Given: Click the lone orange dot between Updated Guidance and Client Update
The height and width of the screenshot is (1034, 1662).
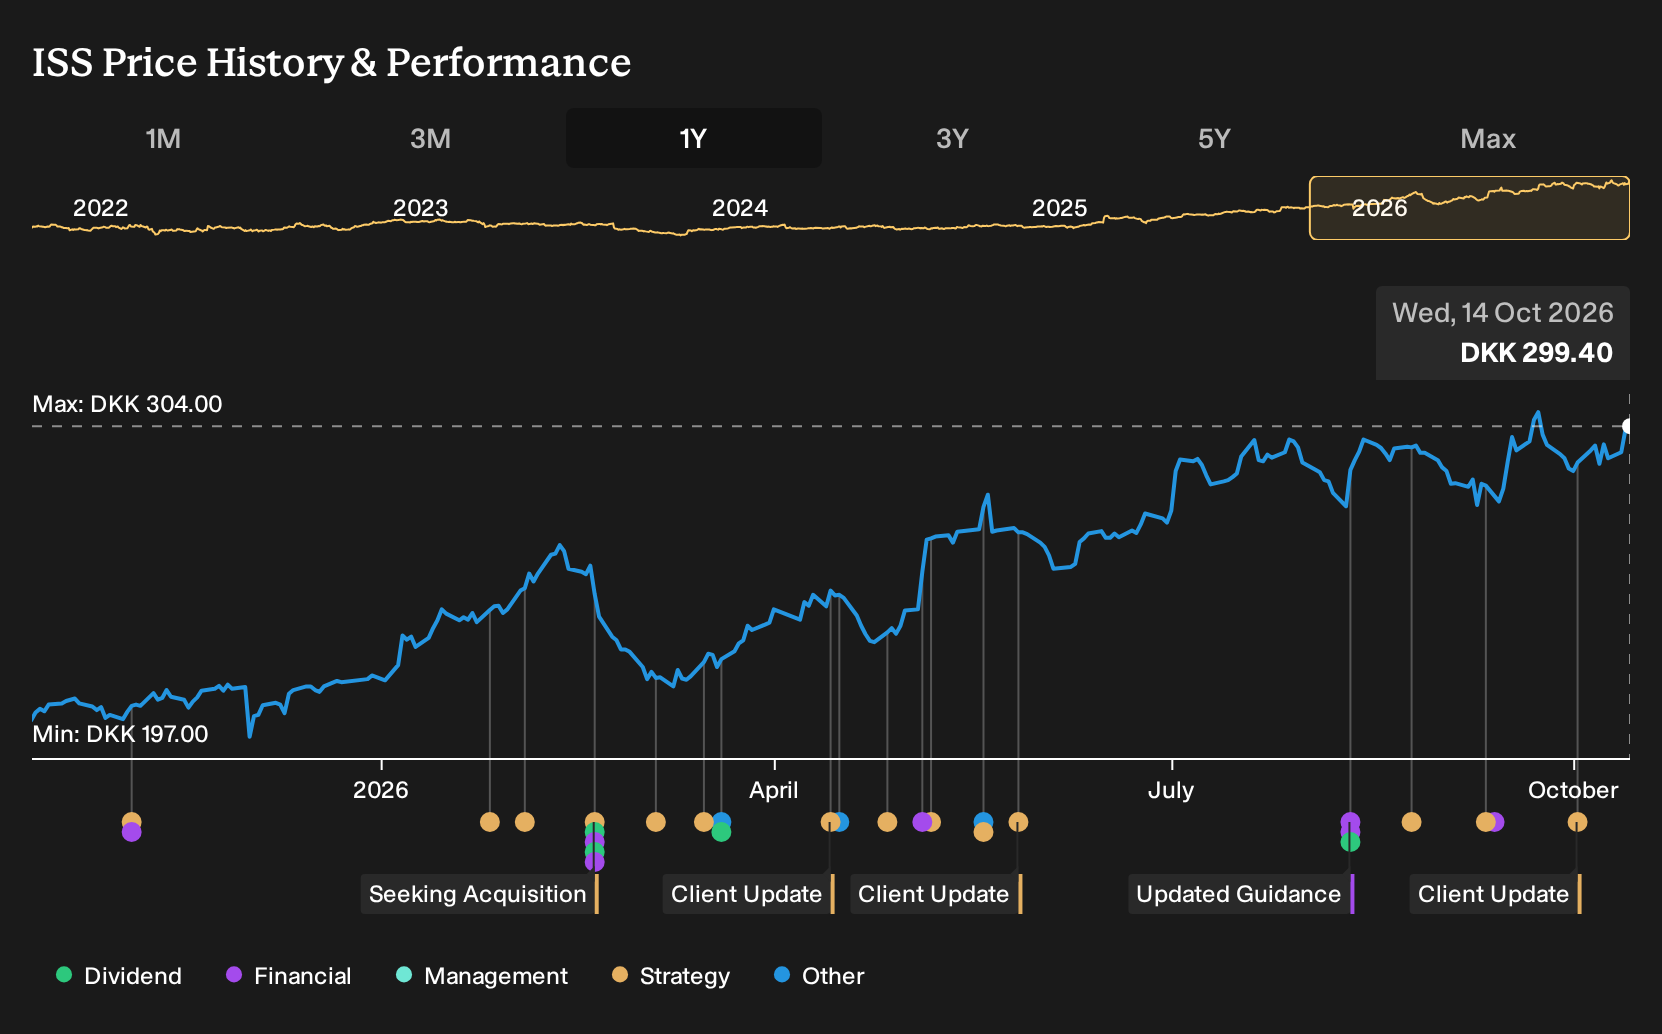Looking at the screenshot, I should point(1411,822).
